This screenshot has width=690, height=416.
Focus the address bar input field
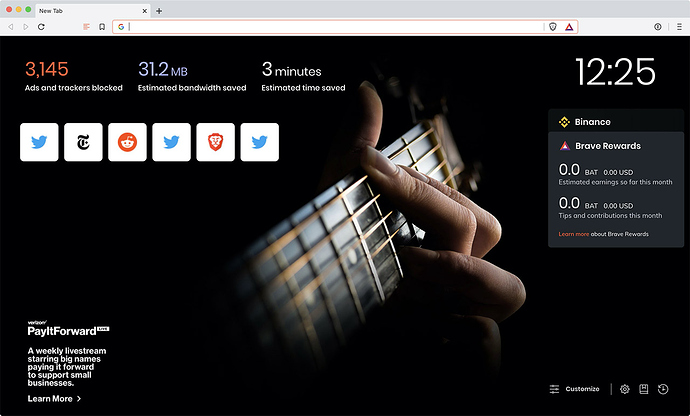pyautogui.click(x=336, y=27)
